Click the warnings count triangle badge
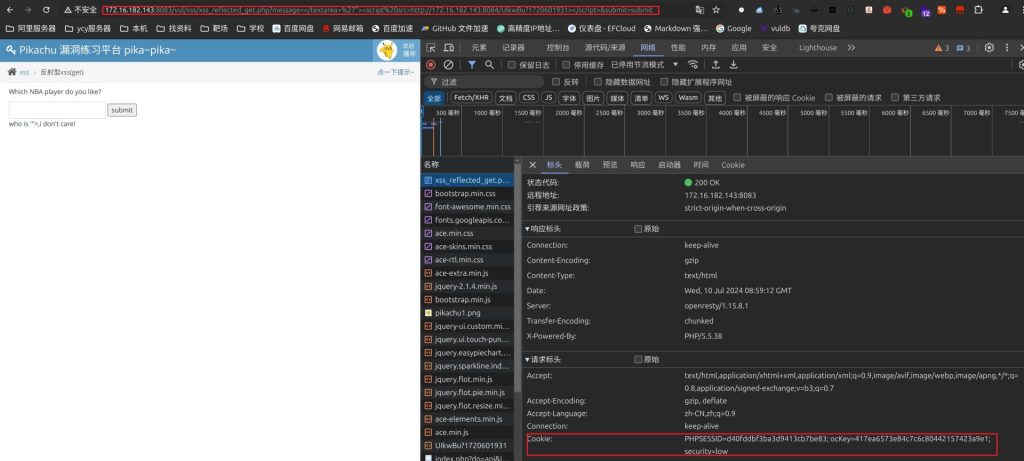This screenshot has width=1024, height=461. [942, 48]
